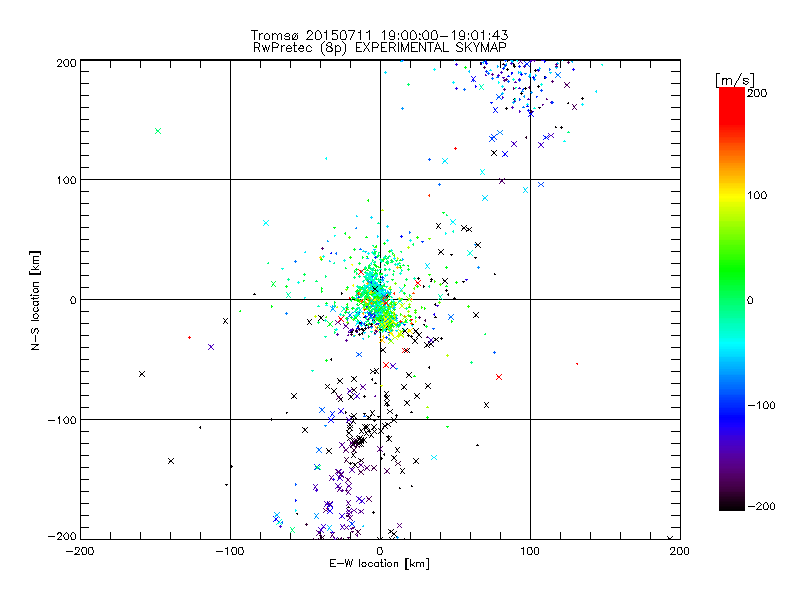
Task: Click the '100' tick label on E-W axis
Action: 530,551
